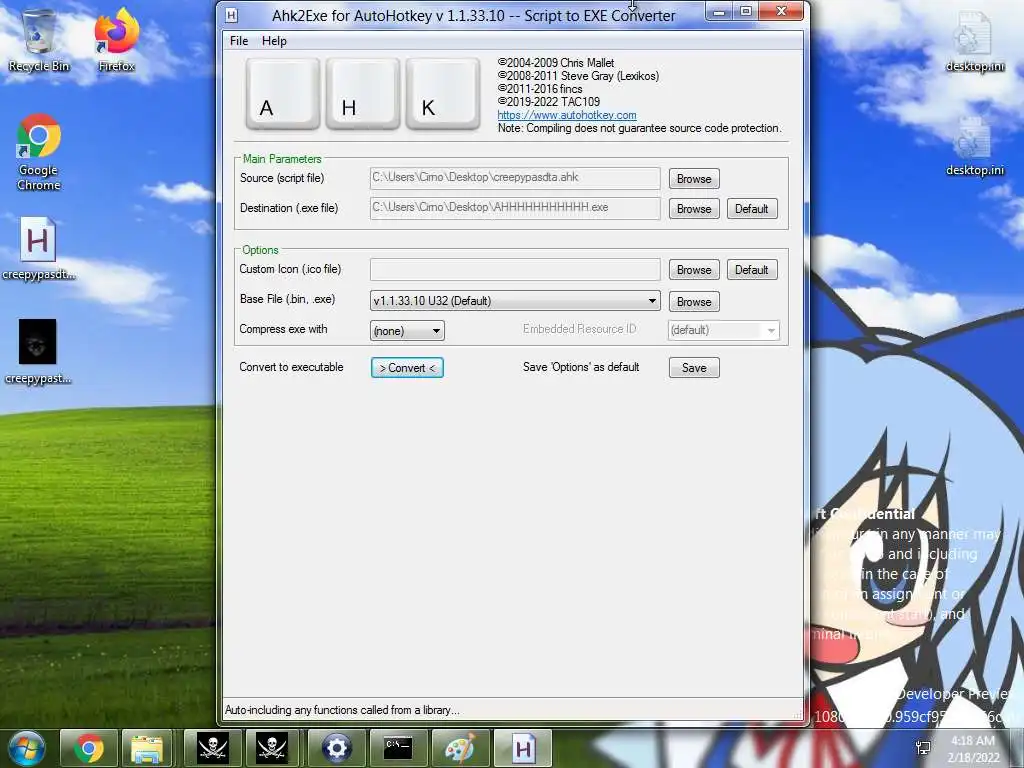Click the second pirate skull taskbar icon

[x=272, y=748]
